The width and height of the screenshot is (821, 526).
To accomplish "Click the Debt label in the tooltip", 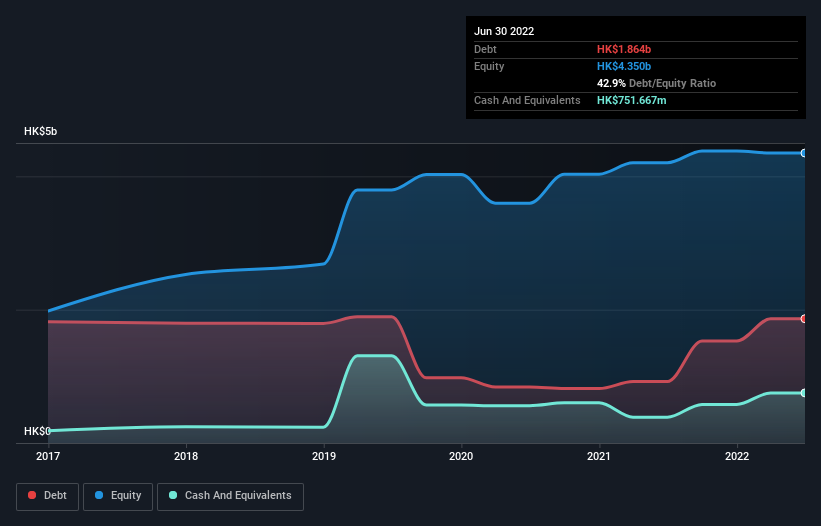I will pyautogui.click(x=485, y=49).
